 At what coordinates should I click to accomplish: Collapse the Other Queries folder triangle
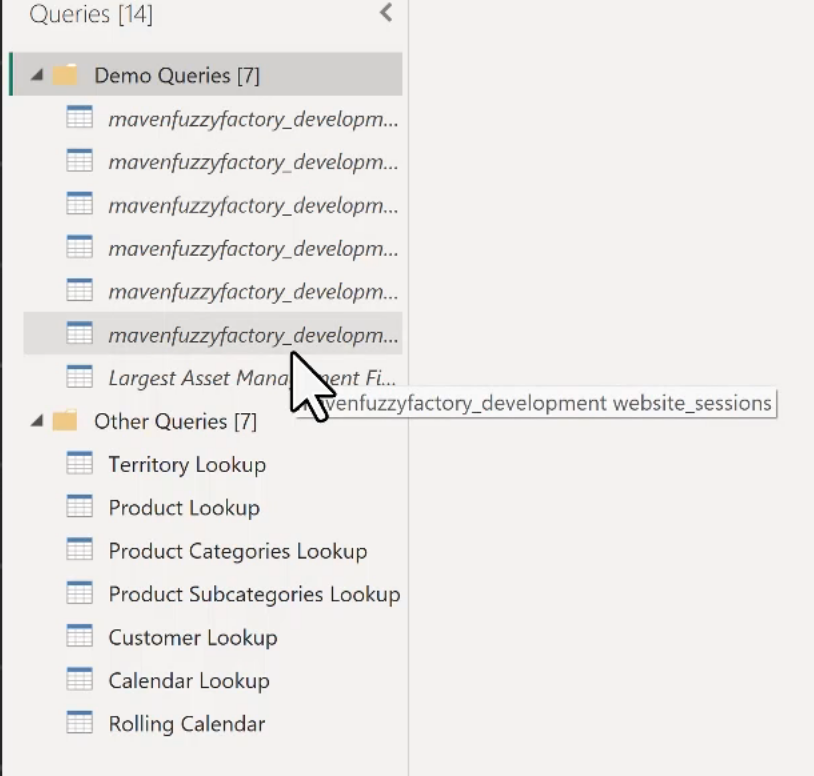(37, 422)
